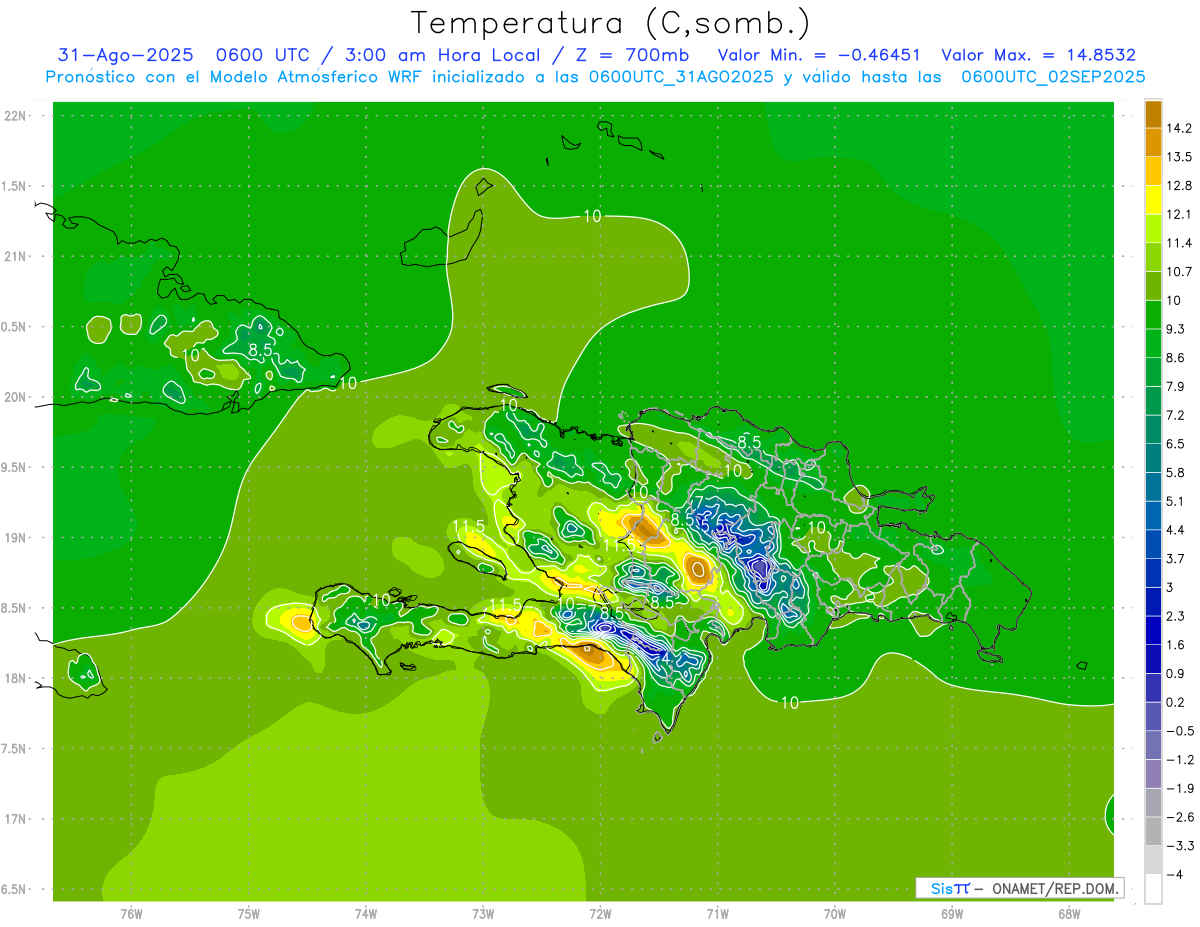1200x927 pixels.
Task: Click the '69W' longitude axis label
Action: (952, 914)
